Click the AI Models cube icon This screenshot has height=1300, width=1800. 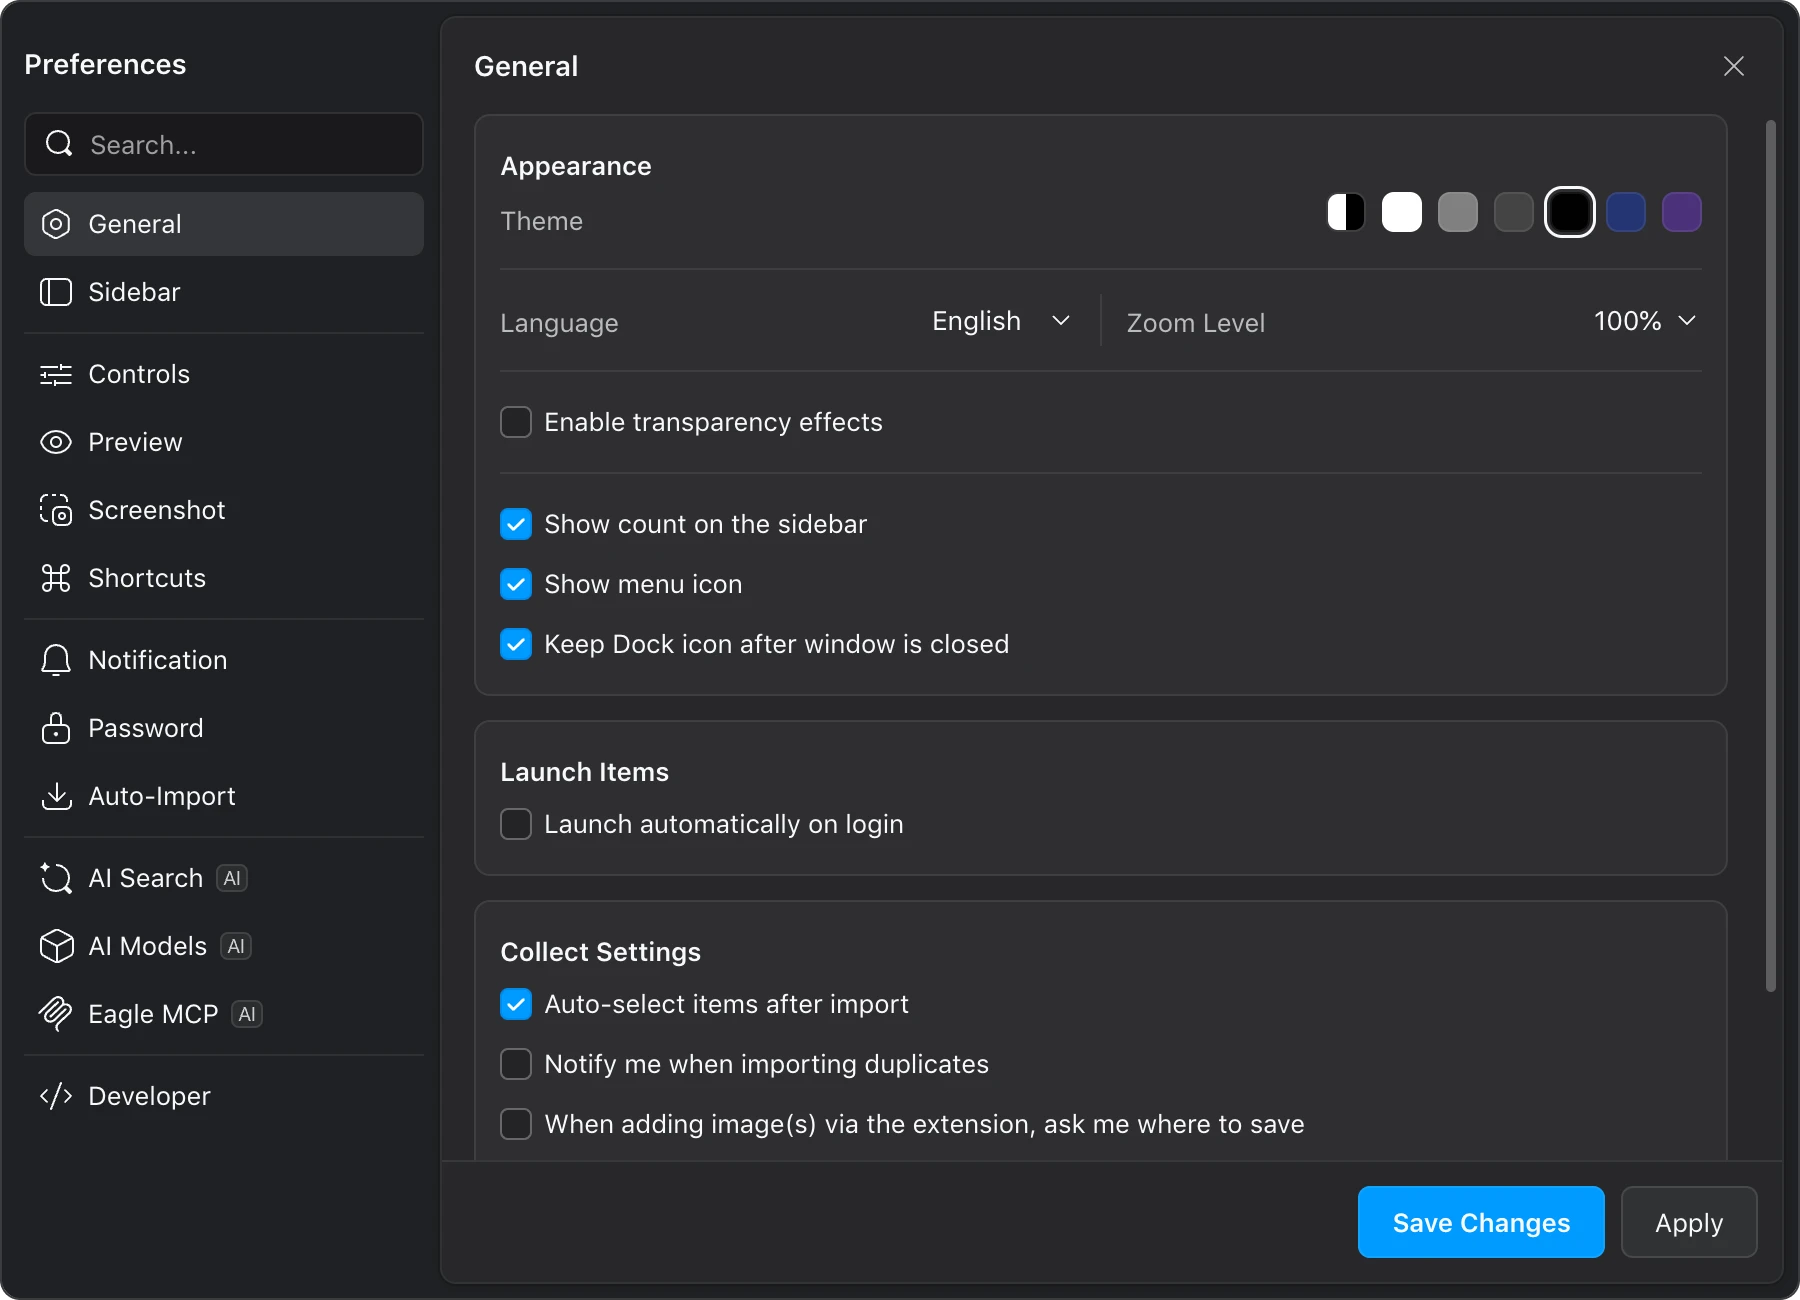pos(56,946)
